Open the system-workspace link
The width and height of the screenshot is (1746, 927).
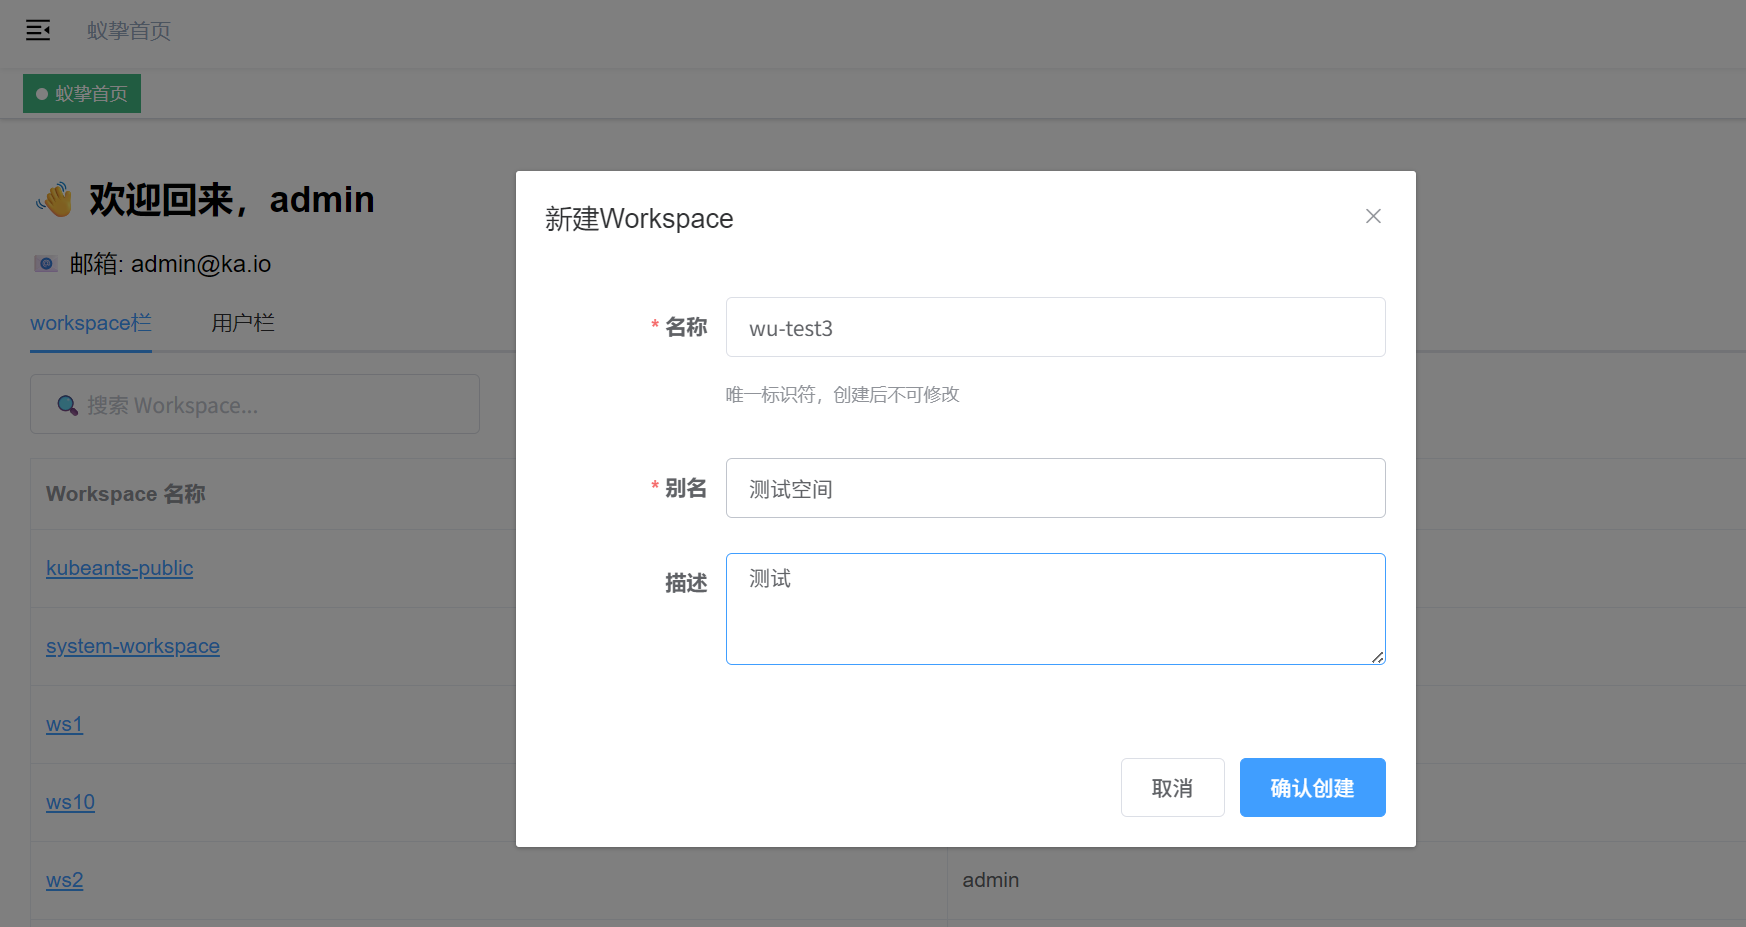(133, 646)
